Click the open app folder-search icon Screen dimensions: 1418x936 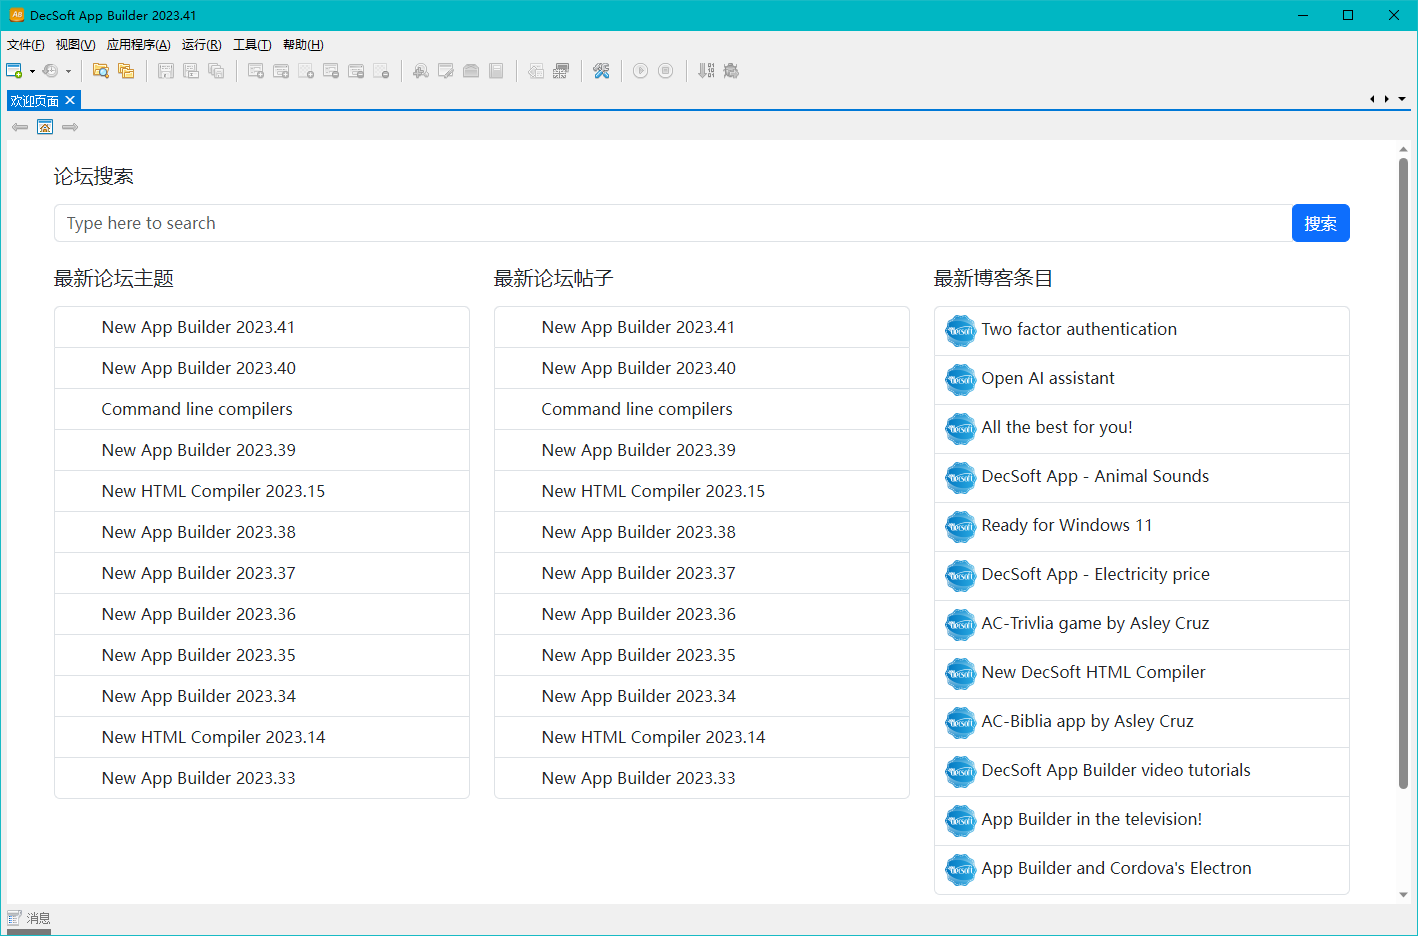101,71
